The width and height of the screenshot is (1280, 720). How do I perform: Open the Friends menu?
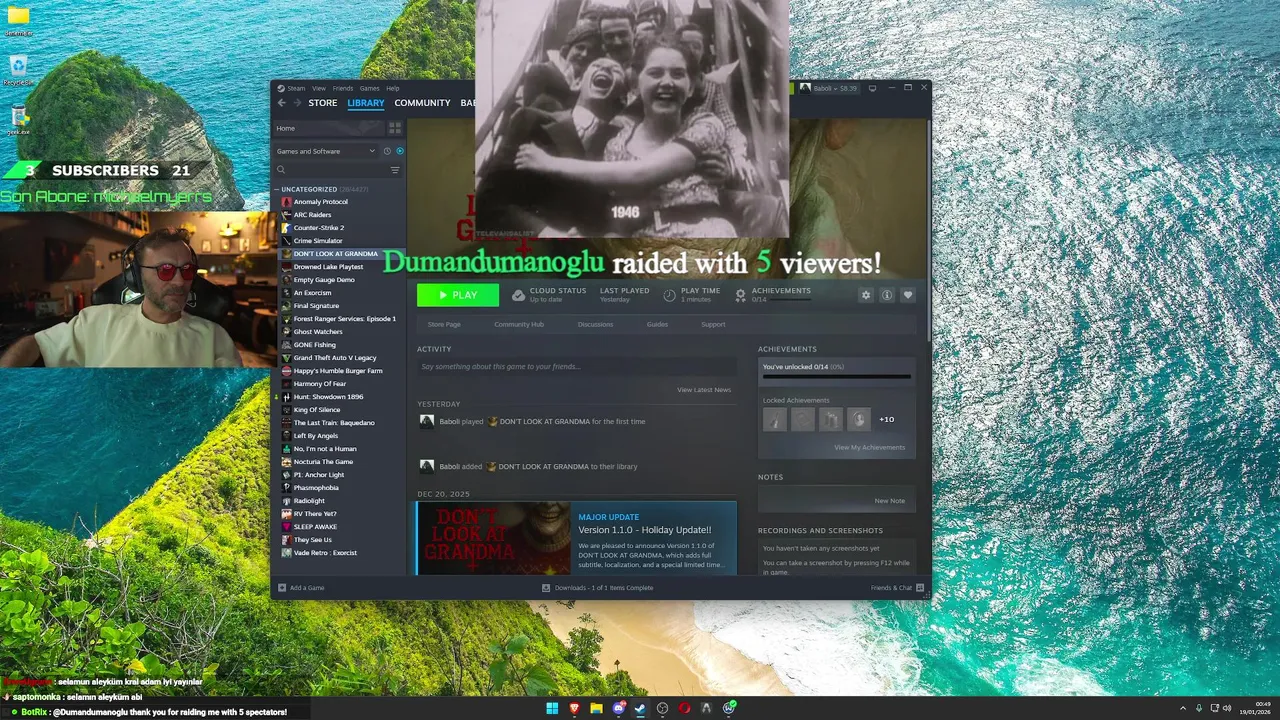(x=343, y=88)
